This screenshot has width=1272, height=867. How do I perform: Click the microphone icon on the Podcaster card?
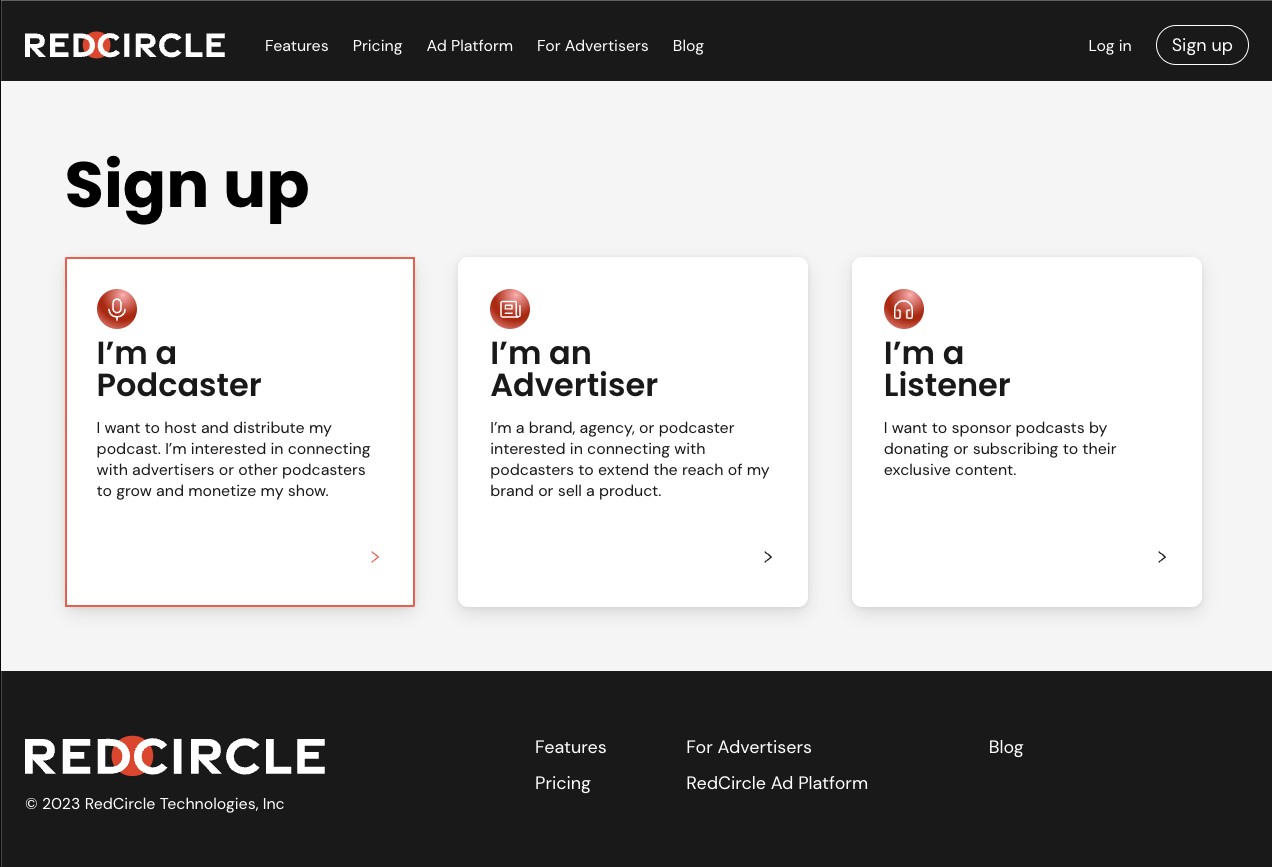[117, 309]
